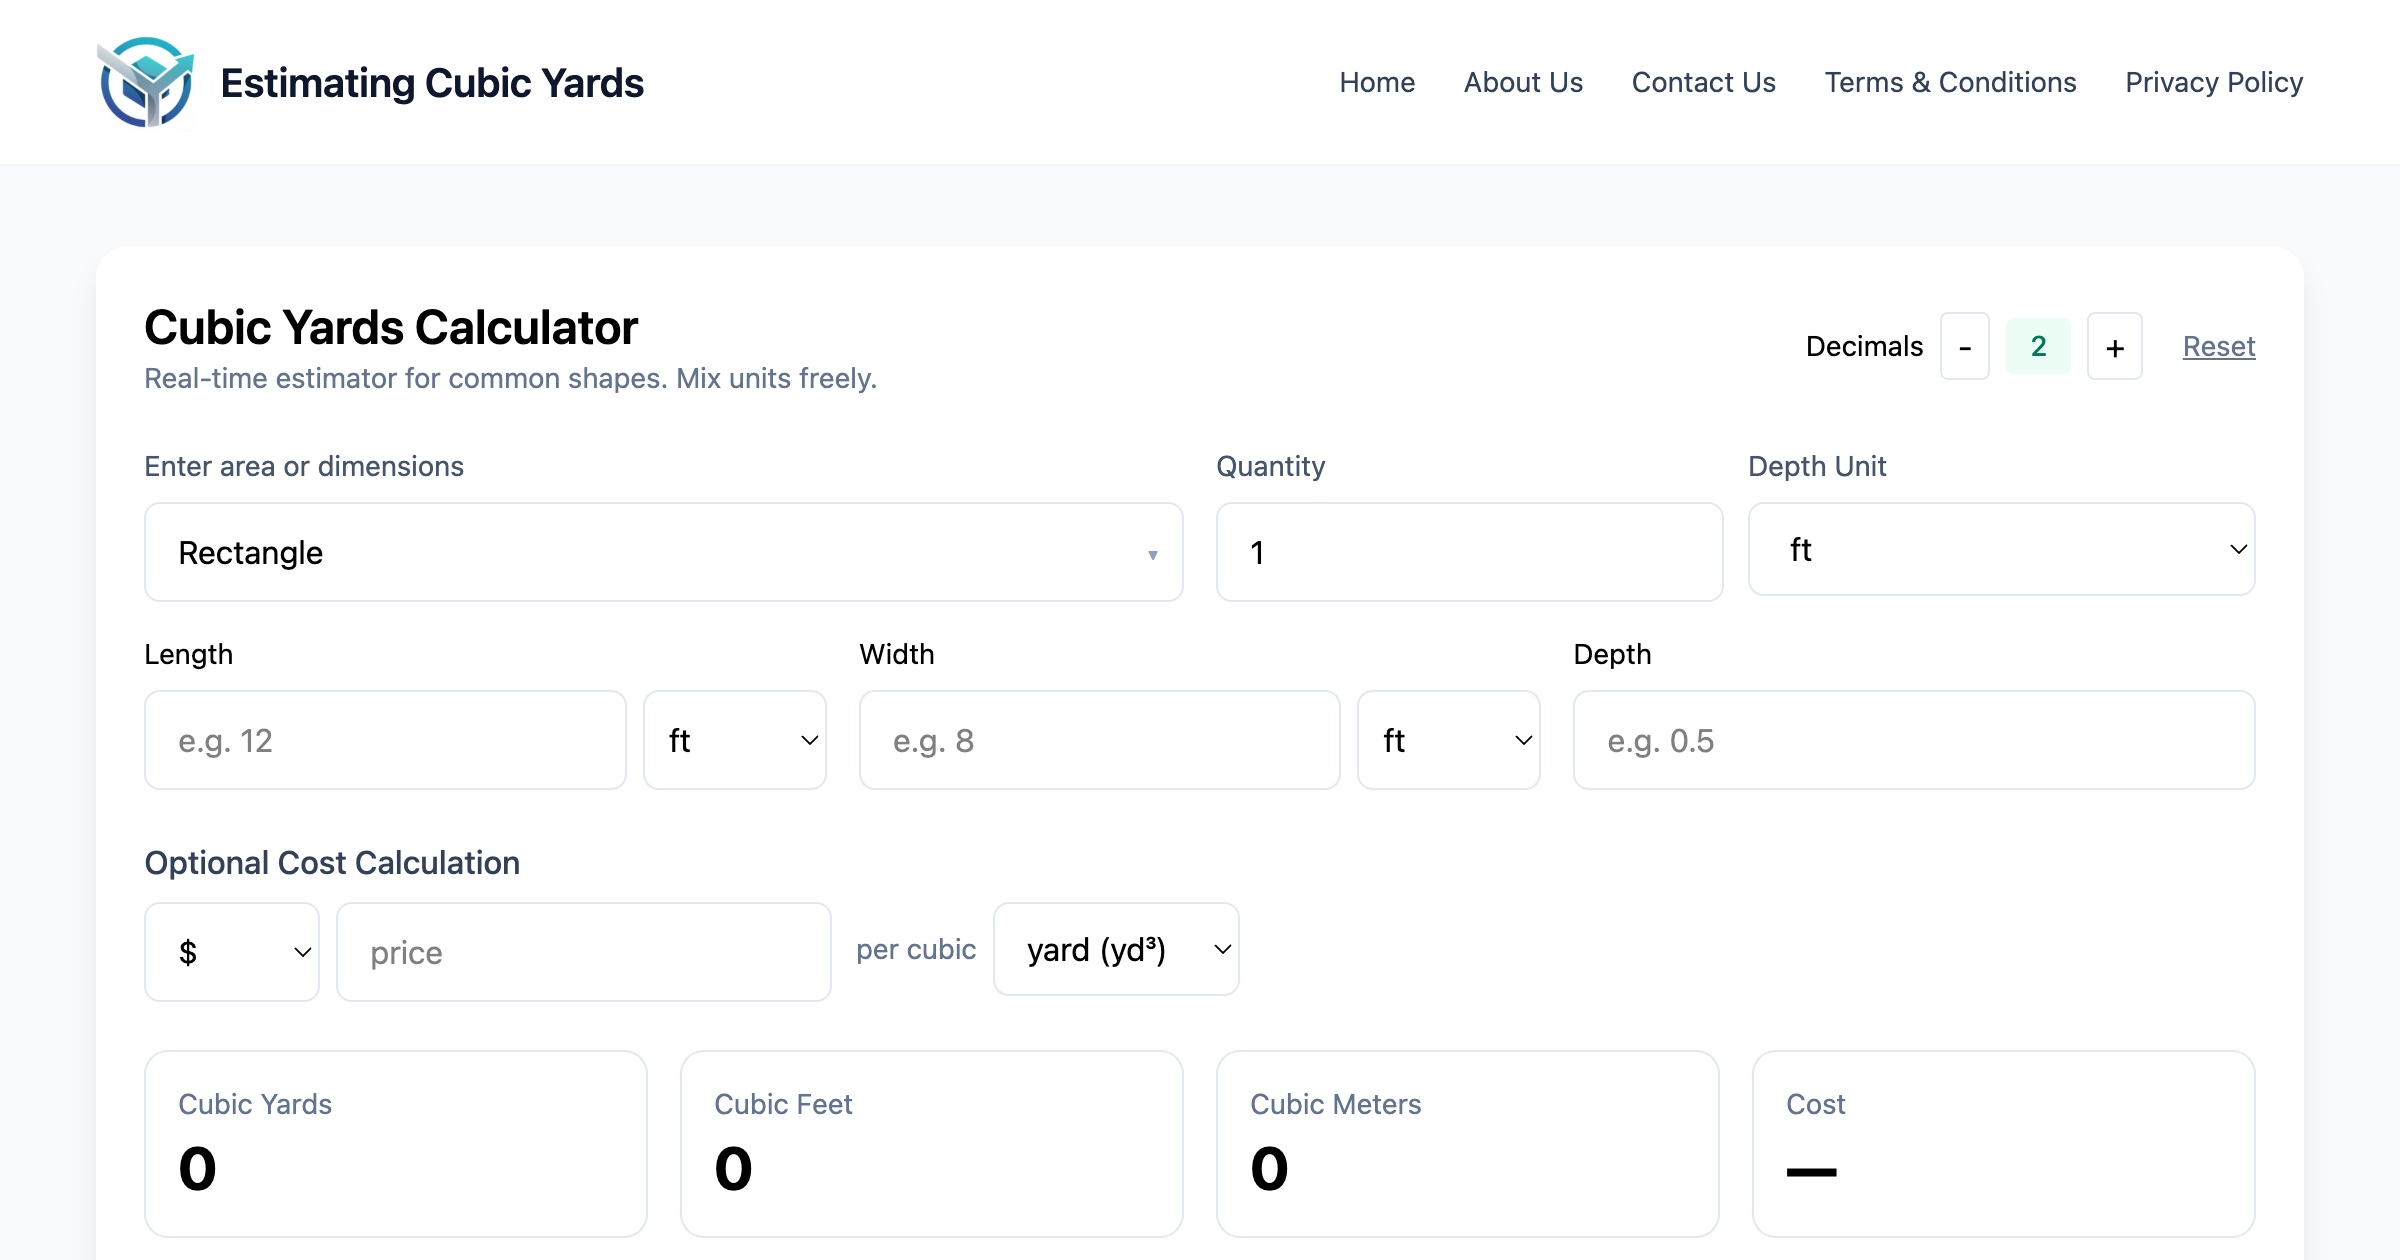This screenshot has height=1260, width=2400.
Task: Click the price input field
Action: pyautogui.click(x=584, y=952)
